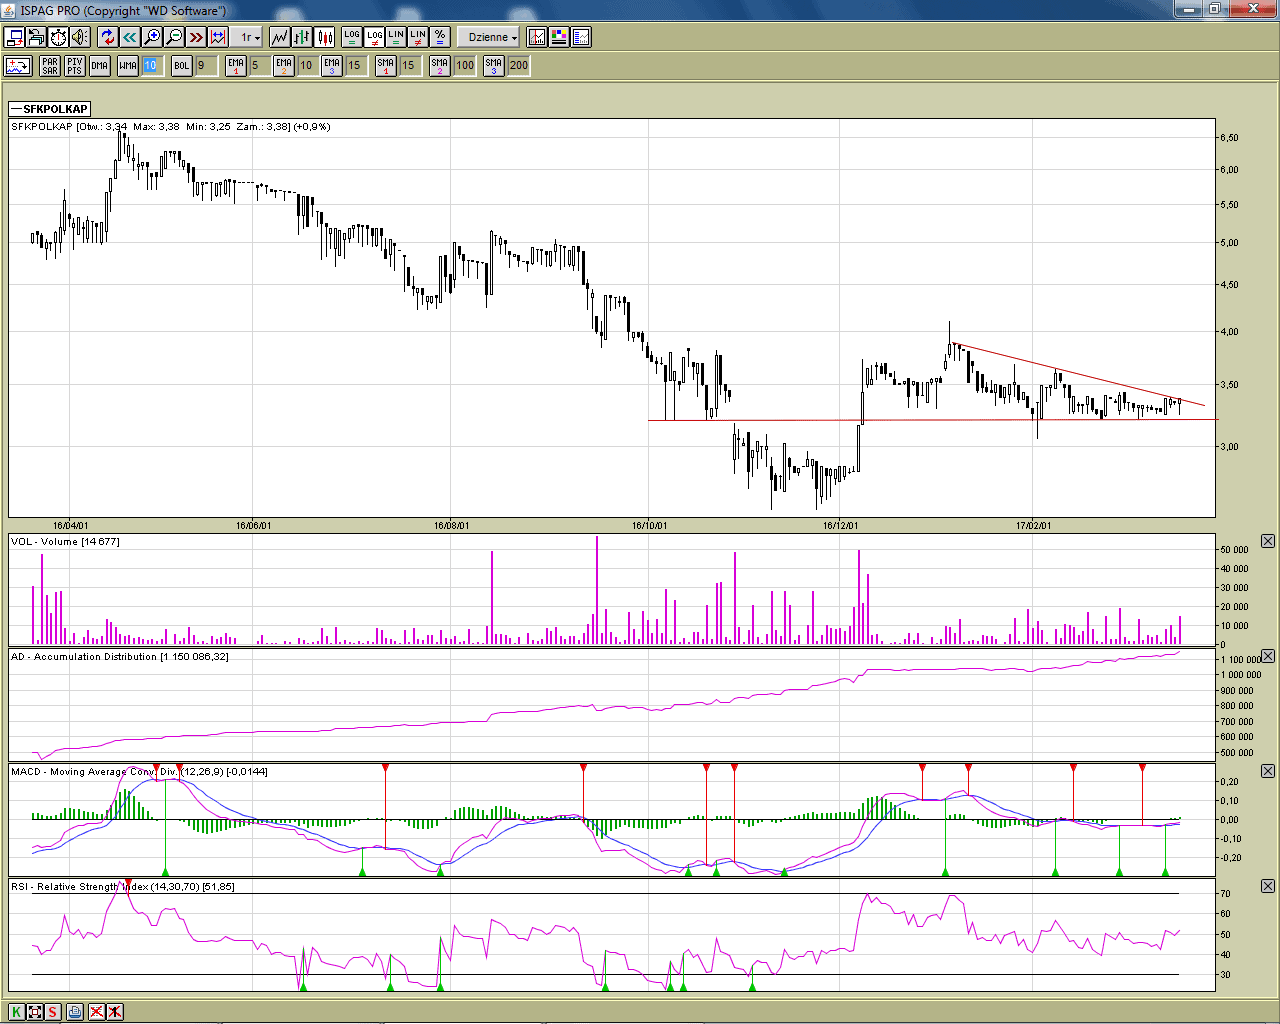Enable the SMA 3 moving average
This screenshot has height=1024, width=1280.
tap(493, 66)
